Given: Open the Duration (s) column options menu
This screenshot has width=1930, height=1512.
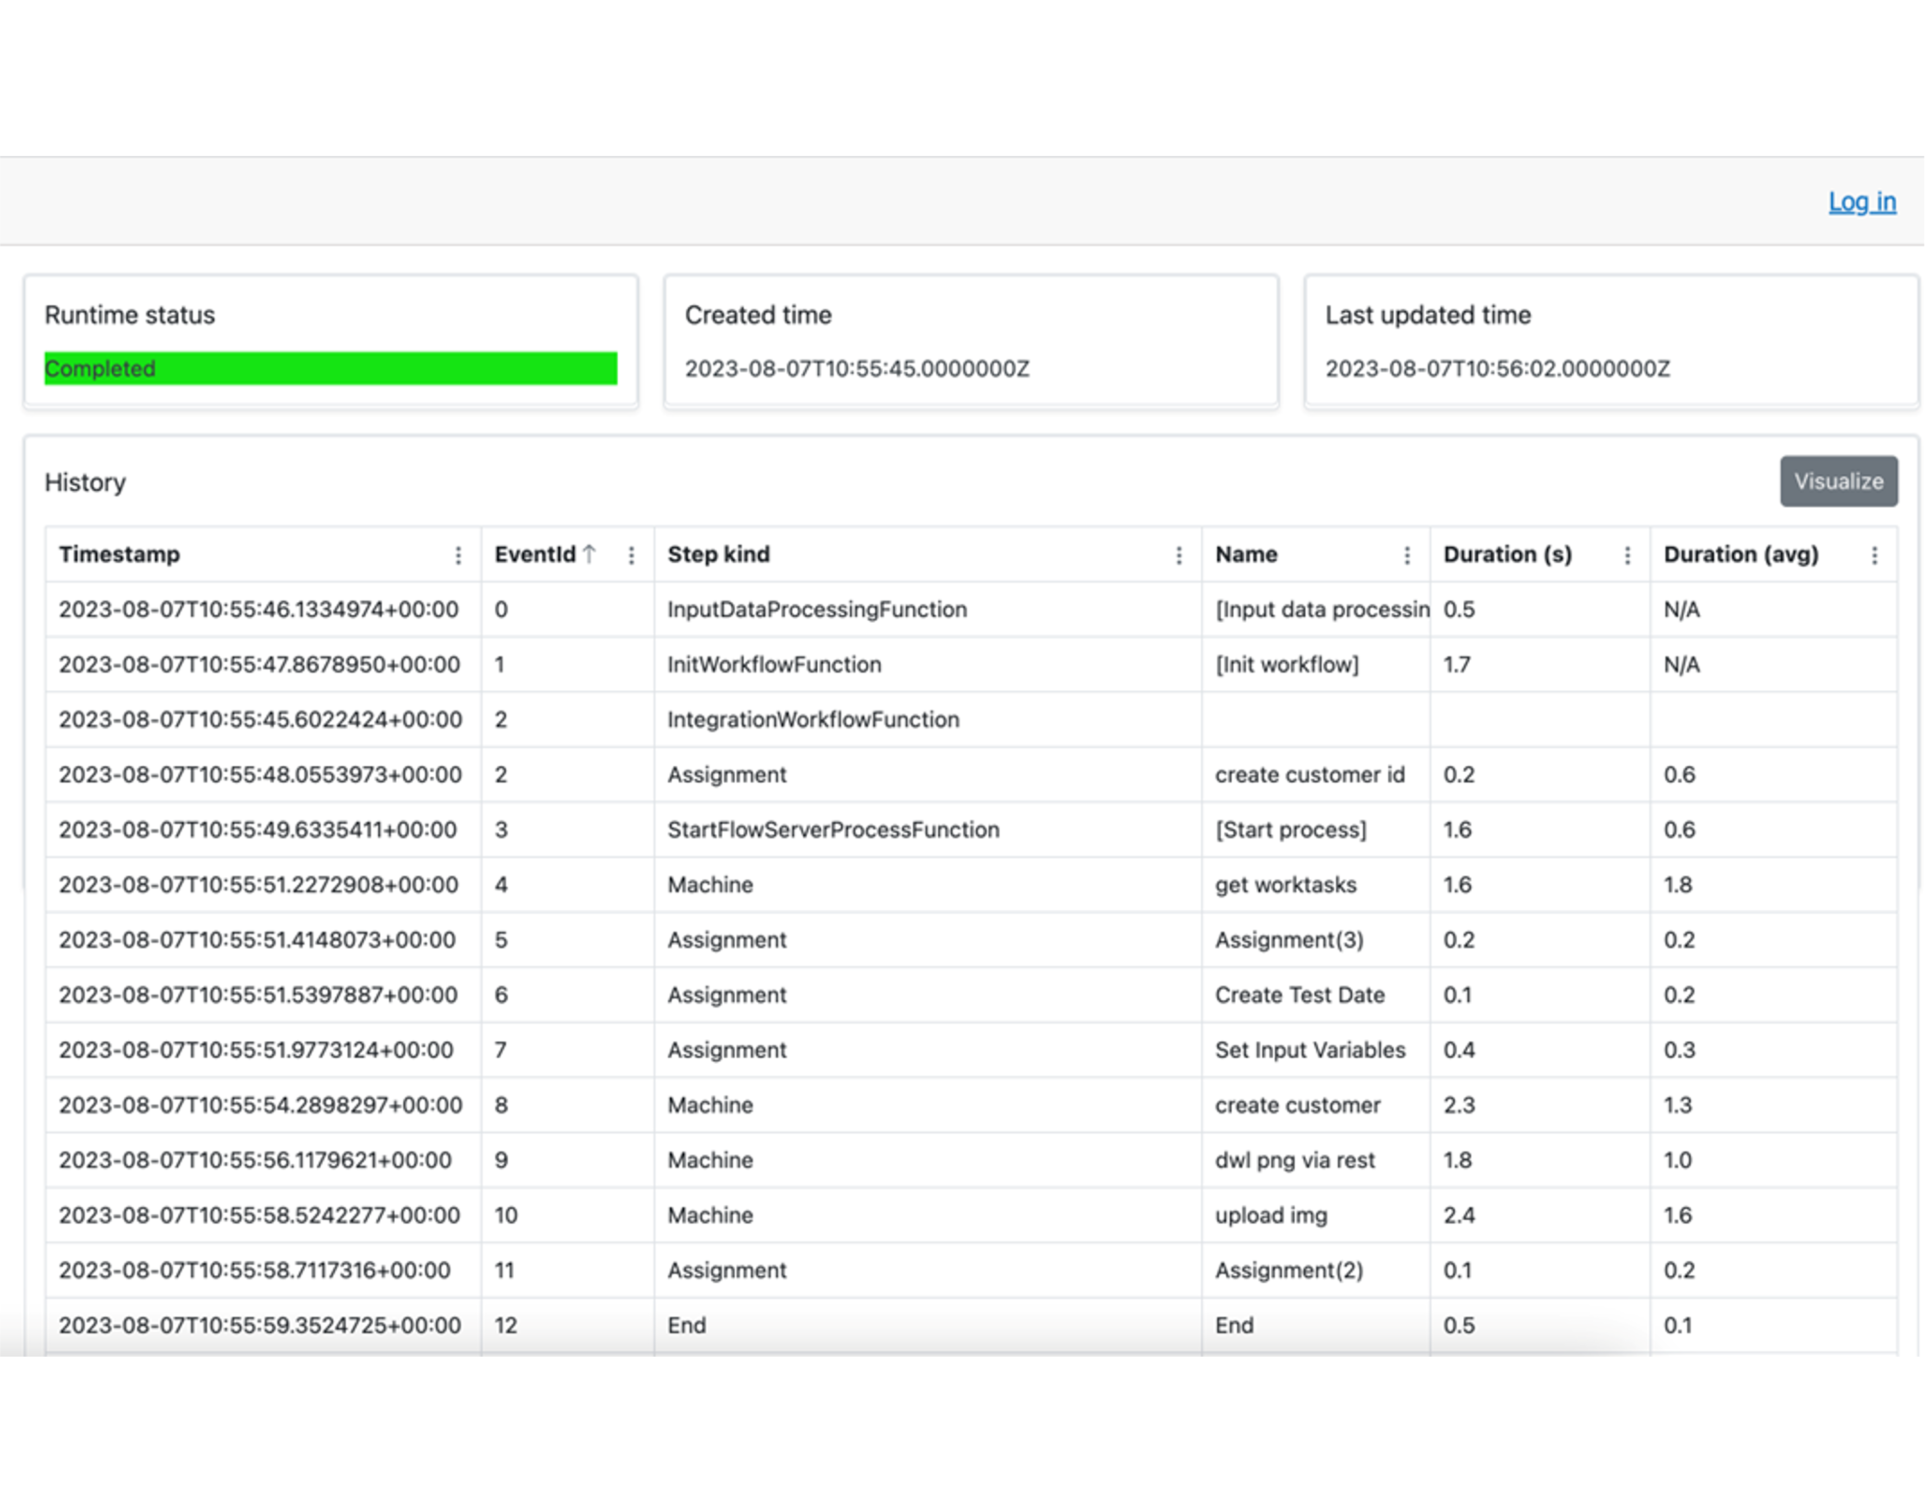Looking at the screenshot, I should [1627, 554].
